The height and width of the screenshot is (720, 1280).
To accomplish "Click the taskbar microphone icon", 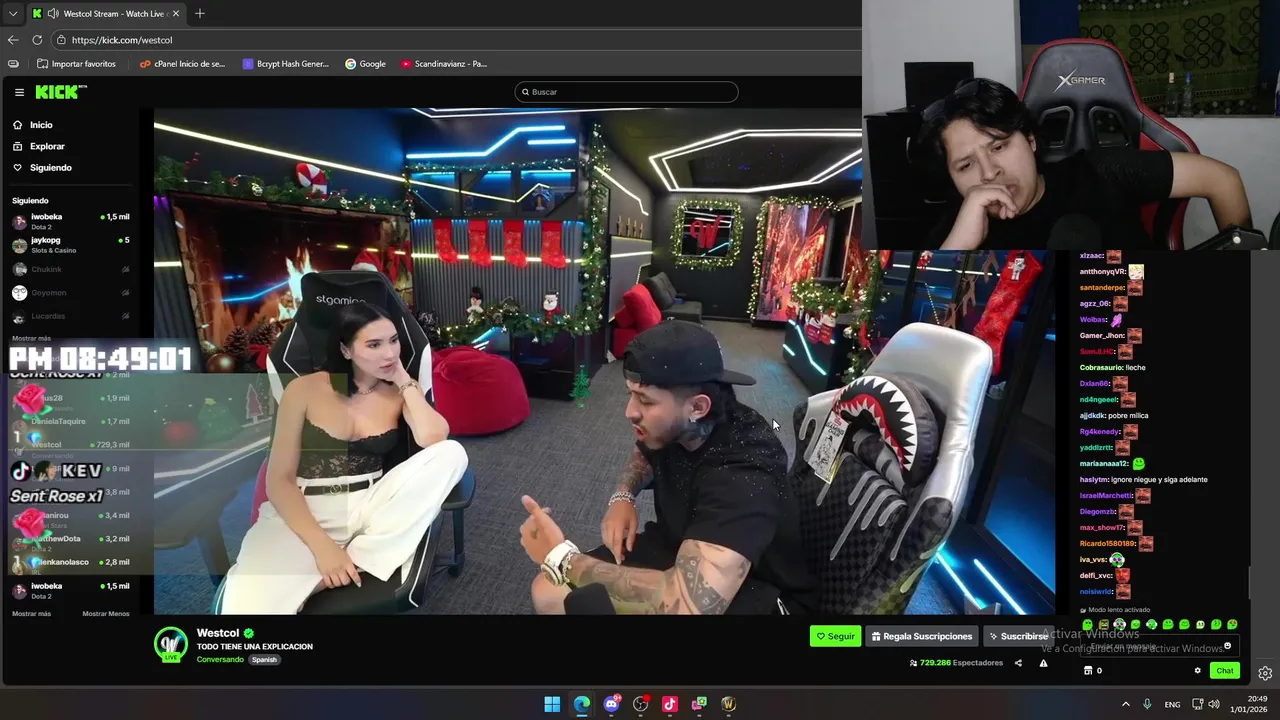I will pyautogui.click(x=1147, y=704).
